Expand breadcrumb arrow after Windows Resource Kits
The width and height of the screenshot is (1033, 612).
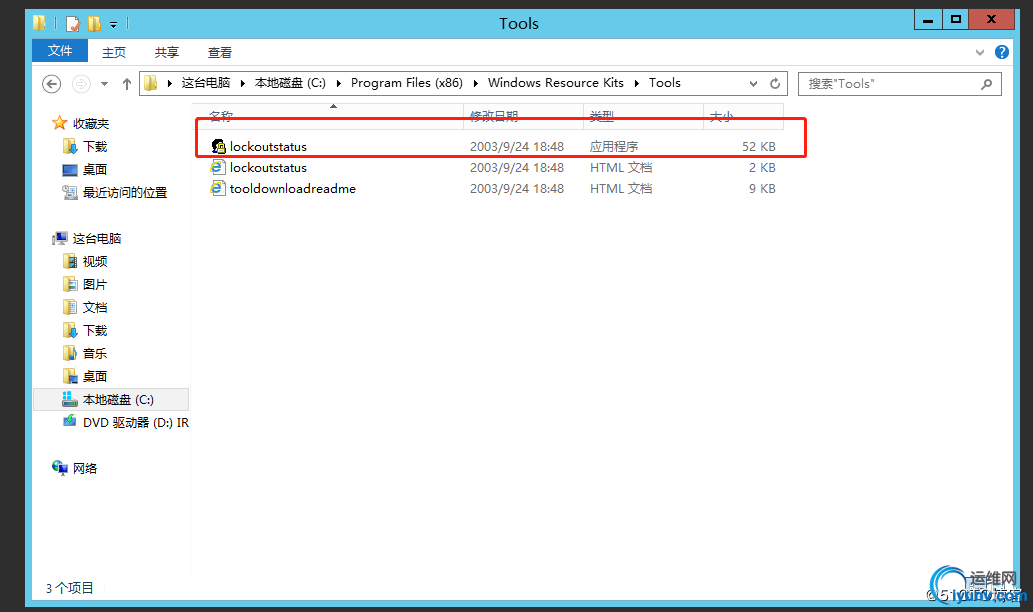point(636,83)
